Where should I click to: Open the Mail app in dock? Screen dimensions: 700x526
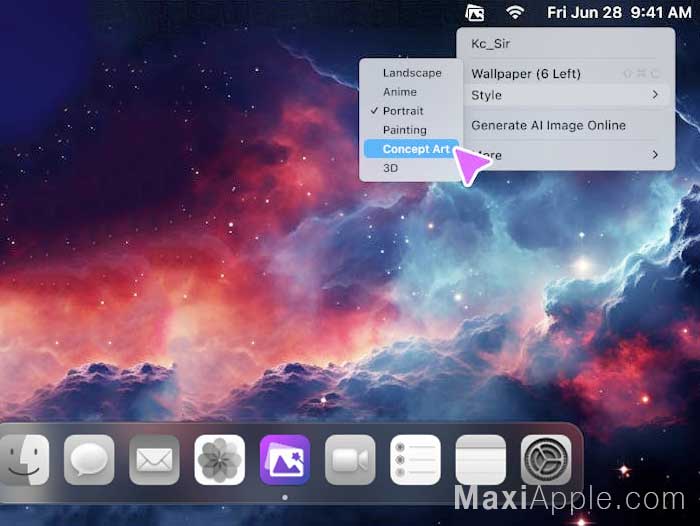tap(154, 460)
